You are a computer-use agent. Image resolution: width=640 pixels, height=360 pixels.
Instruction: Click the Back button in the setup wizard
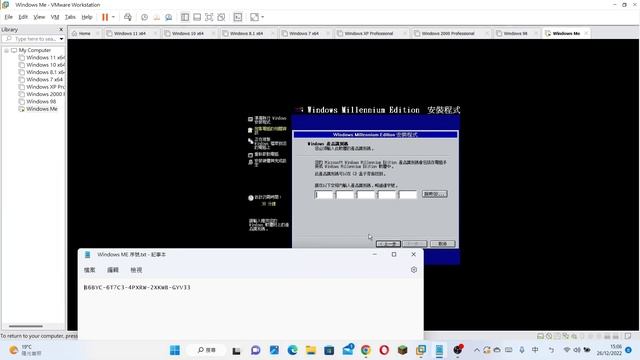tap(388, 244)
